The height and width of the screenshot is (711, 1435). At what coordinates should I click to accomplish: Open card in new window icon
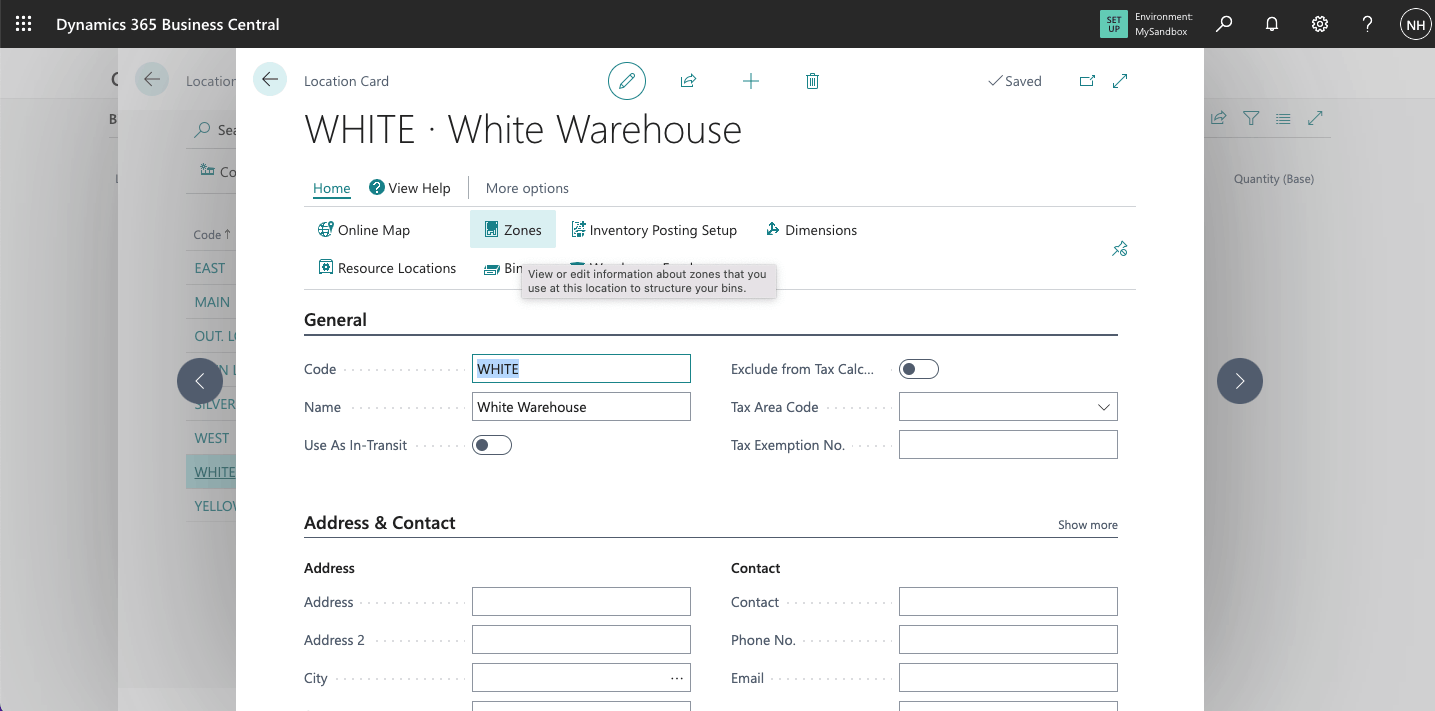1087,81
